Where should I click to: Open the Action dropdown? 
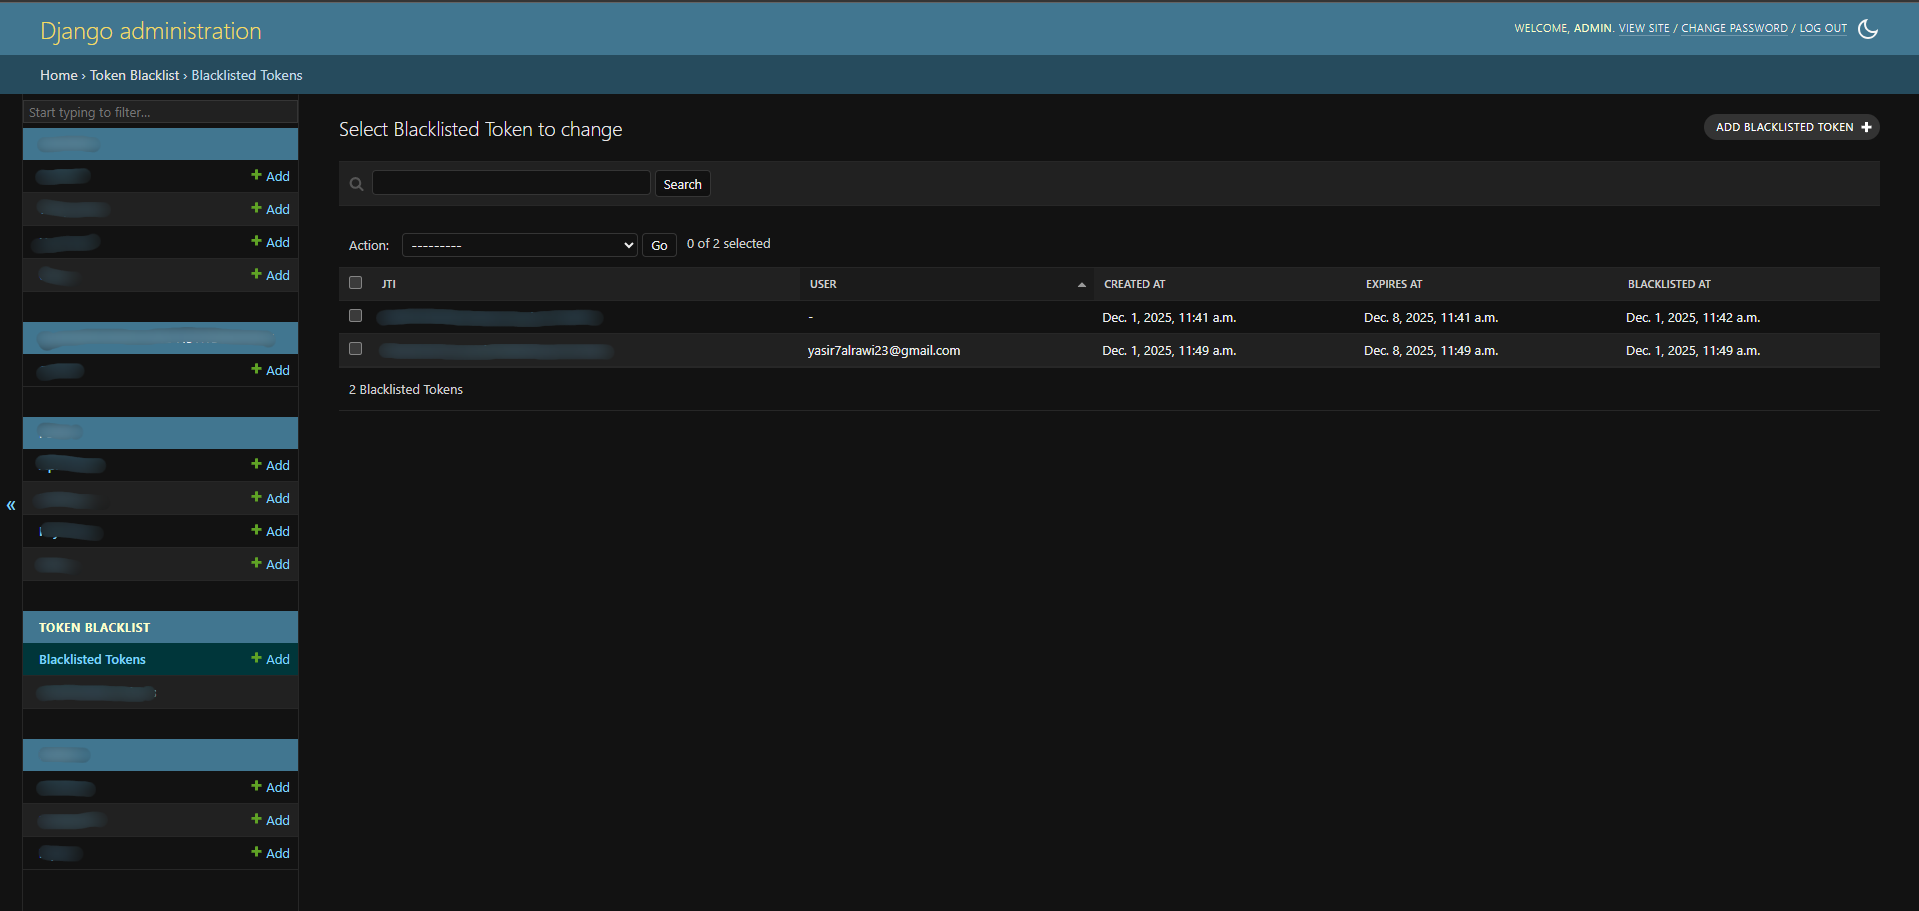519,245
